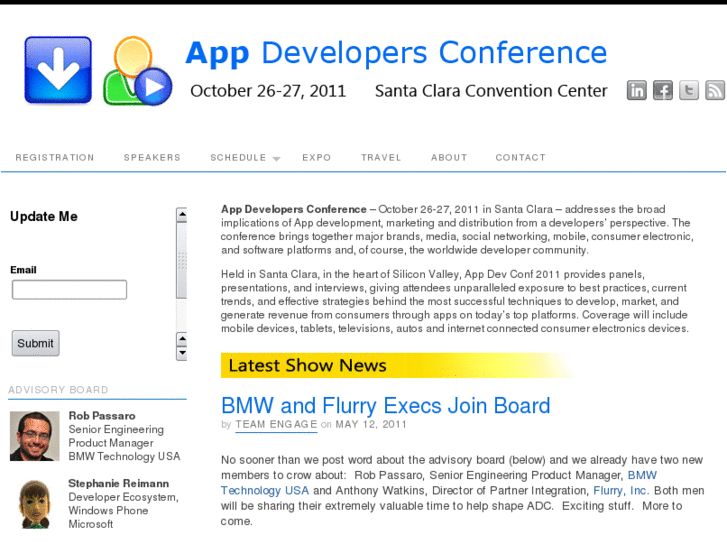The width and height of the screenshot is (727, 545).
Task: Click the Stephanie Reimann name text
Action: pos(119,483)
